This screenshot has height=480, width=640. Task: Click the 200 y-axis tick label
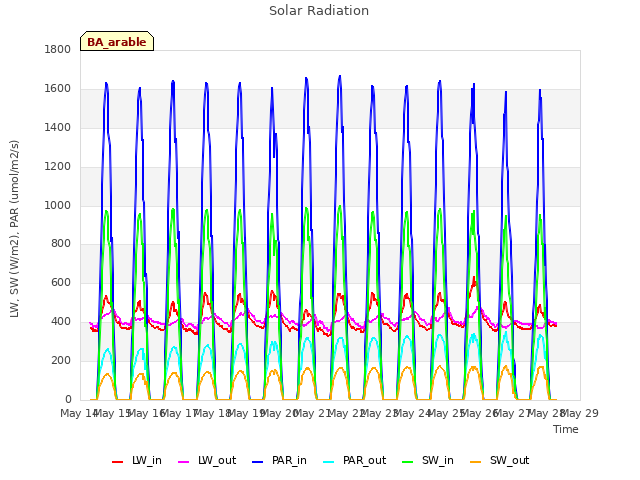click(x=61, y=360)
